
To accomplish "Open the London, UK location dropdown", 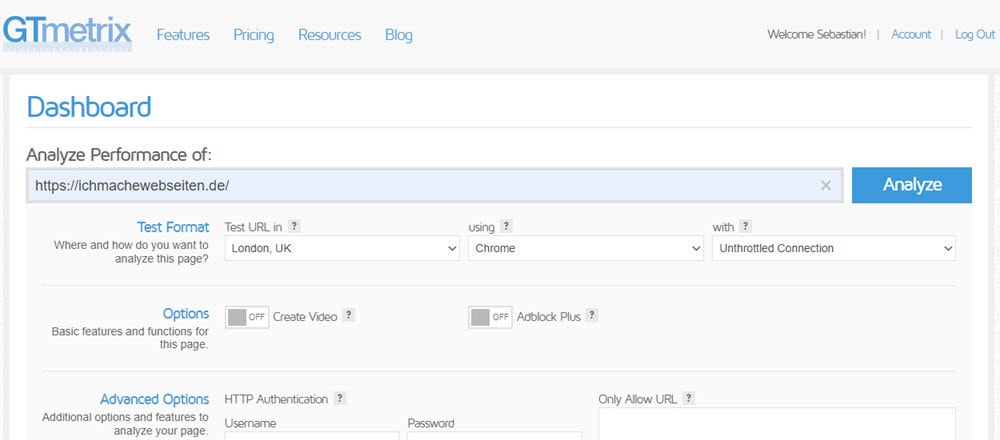I will click(342, 248).
